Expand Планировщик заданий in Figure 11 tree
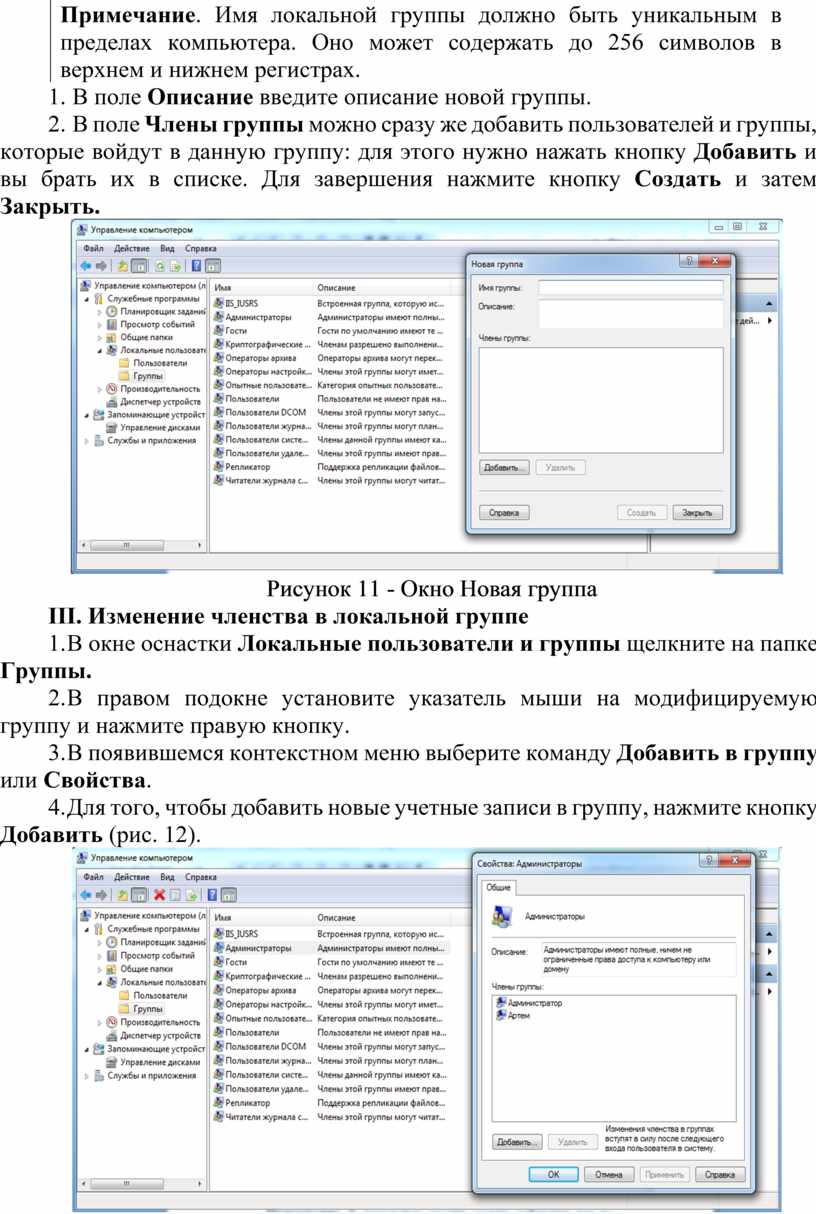This screenshot has width=816, height=1214. click(100, 311)
